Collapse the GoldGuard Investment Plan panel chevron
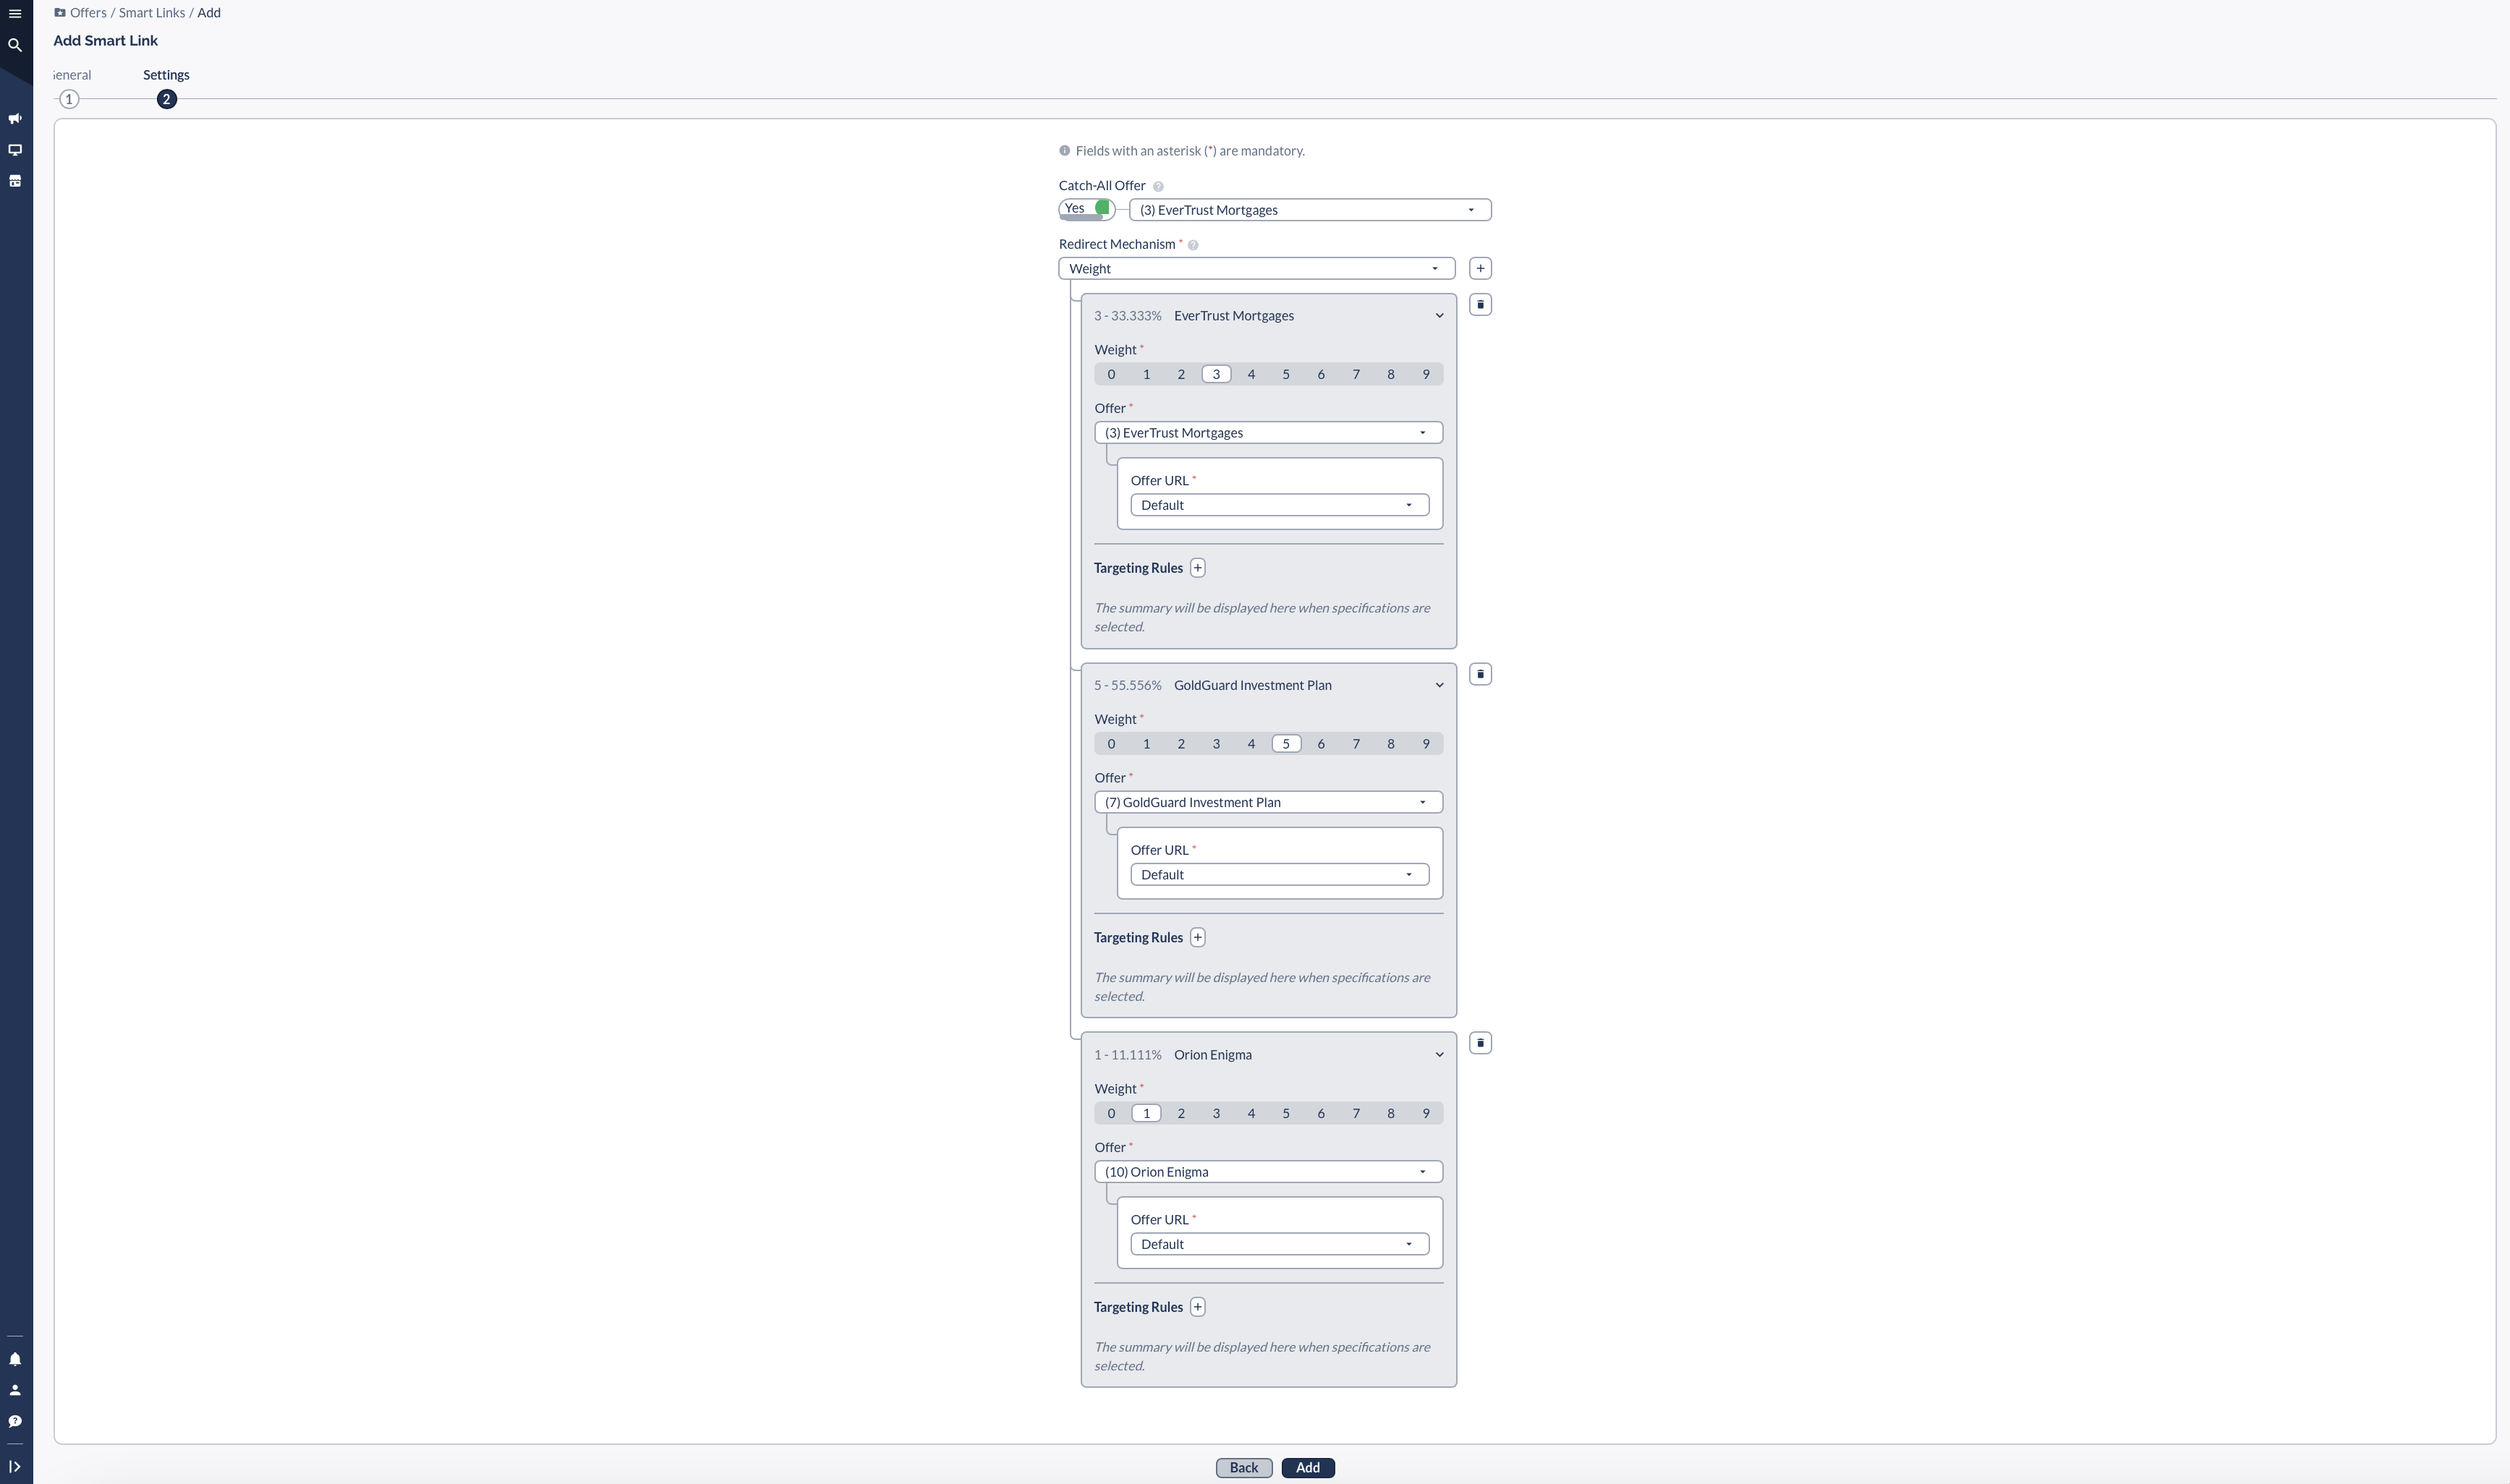The height and width of the screenshot is (1484, 2510). pos(1440,685)
